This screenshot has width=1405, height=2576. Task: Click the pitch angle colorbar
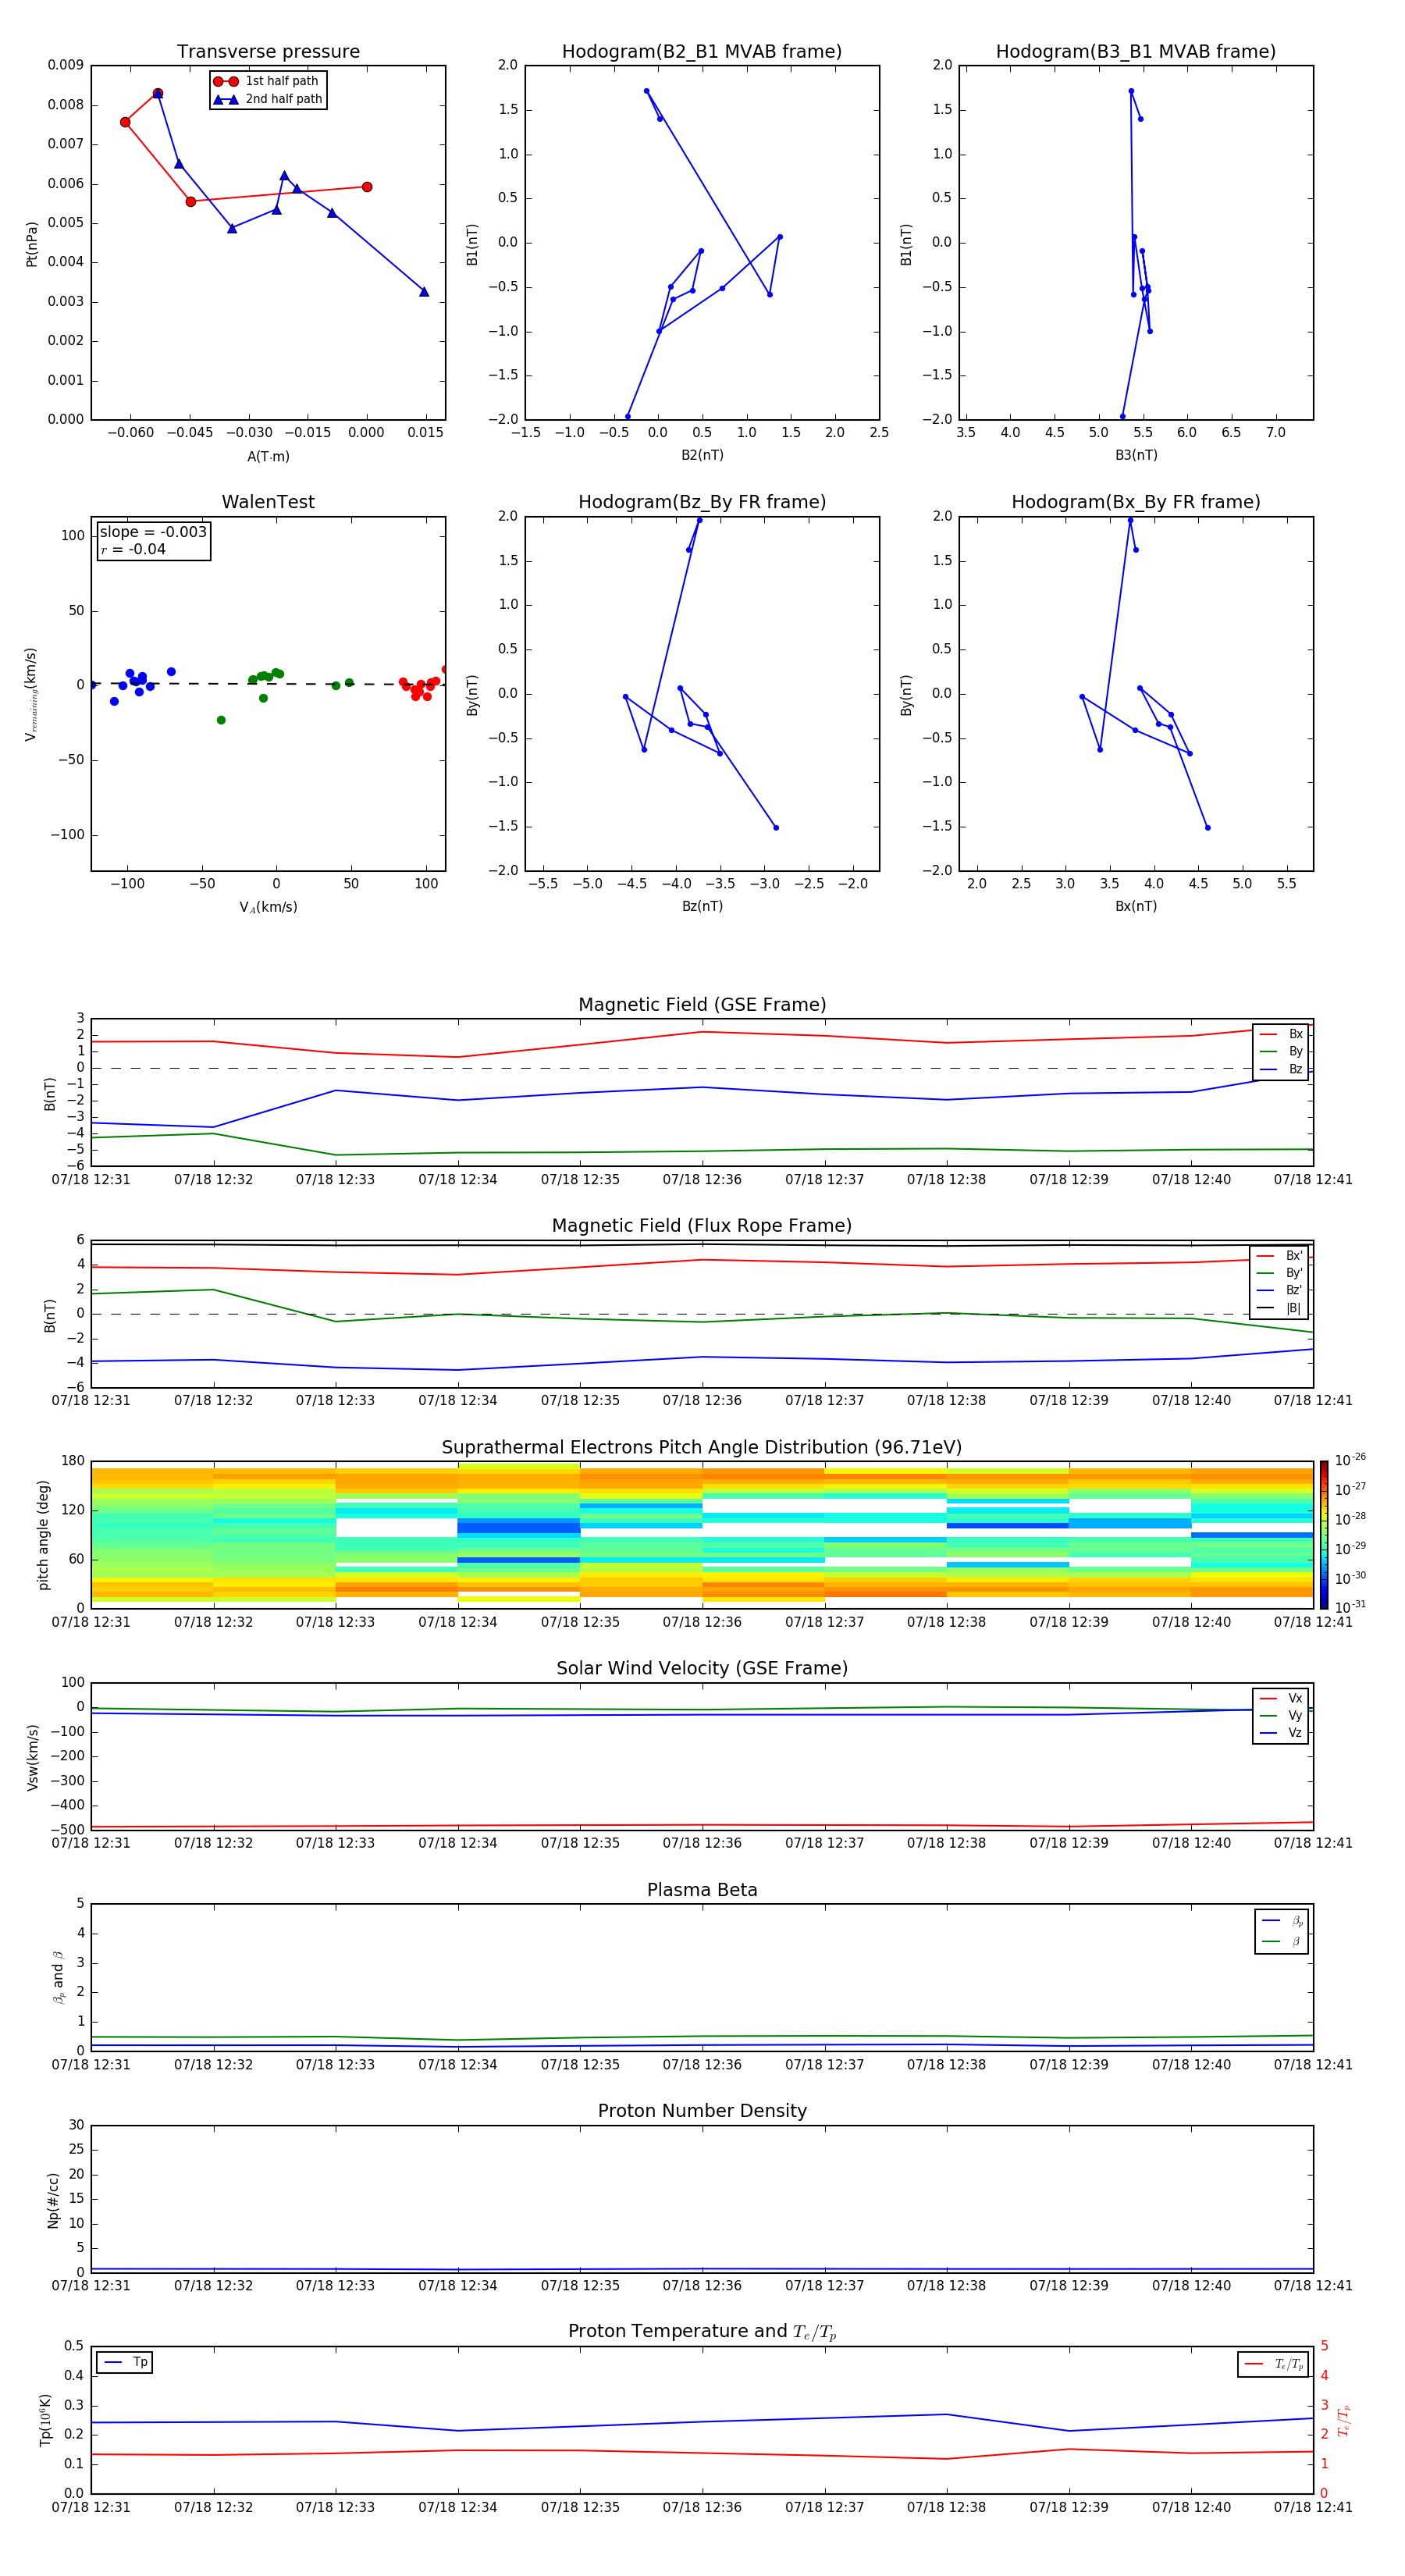pyautogui.click(x=1323, y=1534)
